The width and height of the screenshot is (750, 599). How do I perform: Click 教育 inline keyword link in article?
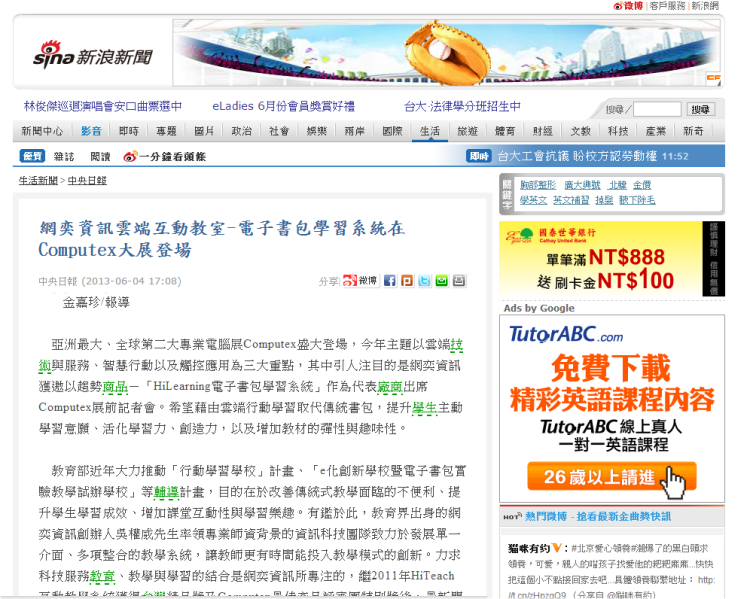(102, 576)
